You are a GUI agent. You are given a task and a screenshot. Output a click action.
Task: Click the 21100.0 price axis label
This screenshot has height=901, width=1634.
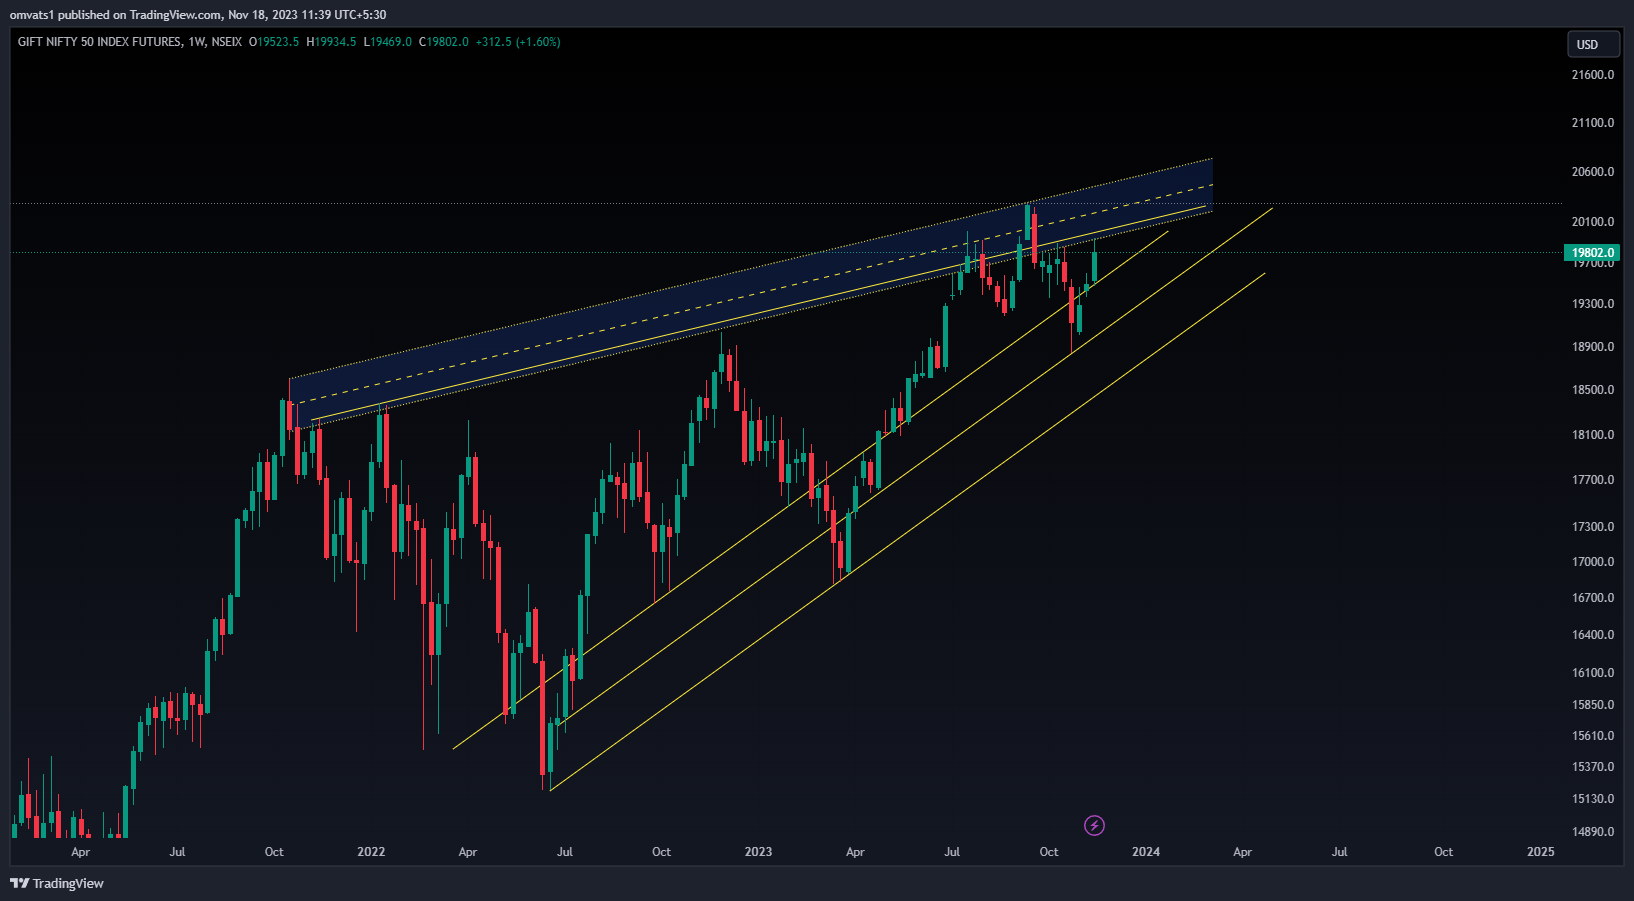(x=1593, y=123)
